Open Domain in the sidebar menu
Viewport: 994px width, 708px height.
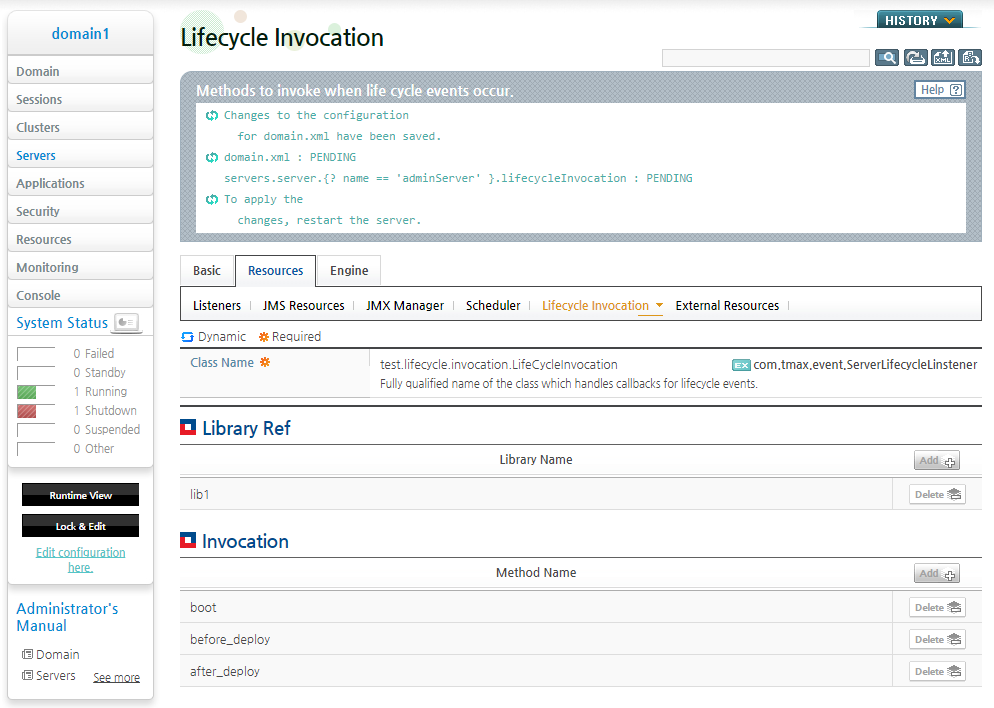pos(81,71)
